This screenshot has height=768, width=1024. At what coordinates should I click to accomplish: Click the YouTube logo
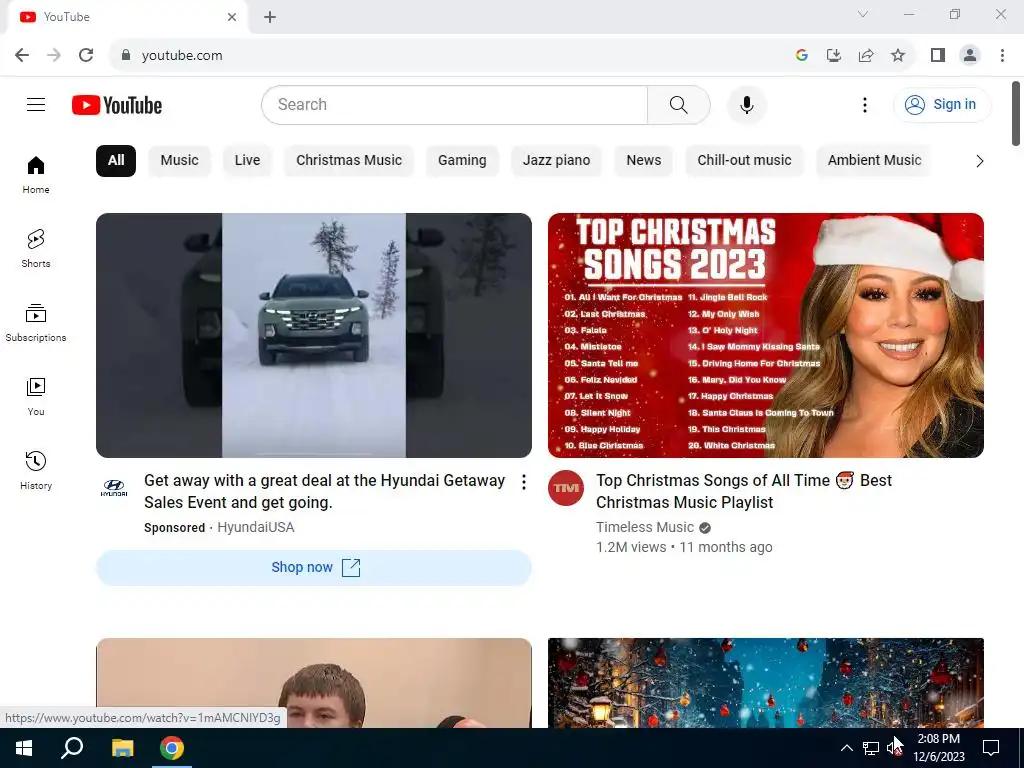pos(117,105)
